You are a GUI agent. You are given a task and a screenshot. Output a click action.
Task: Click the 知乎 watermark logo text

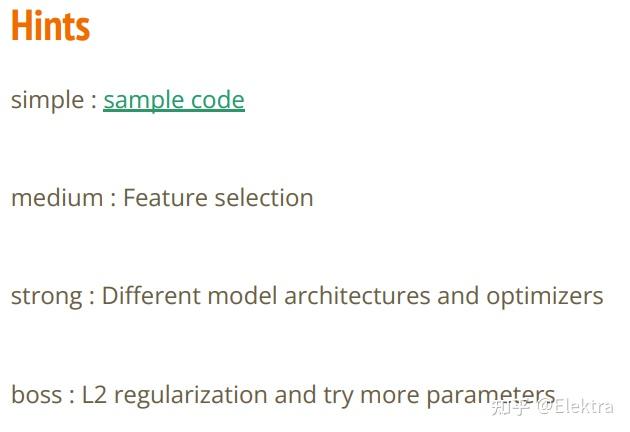510,405
